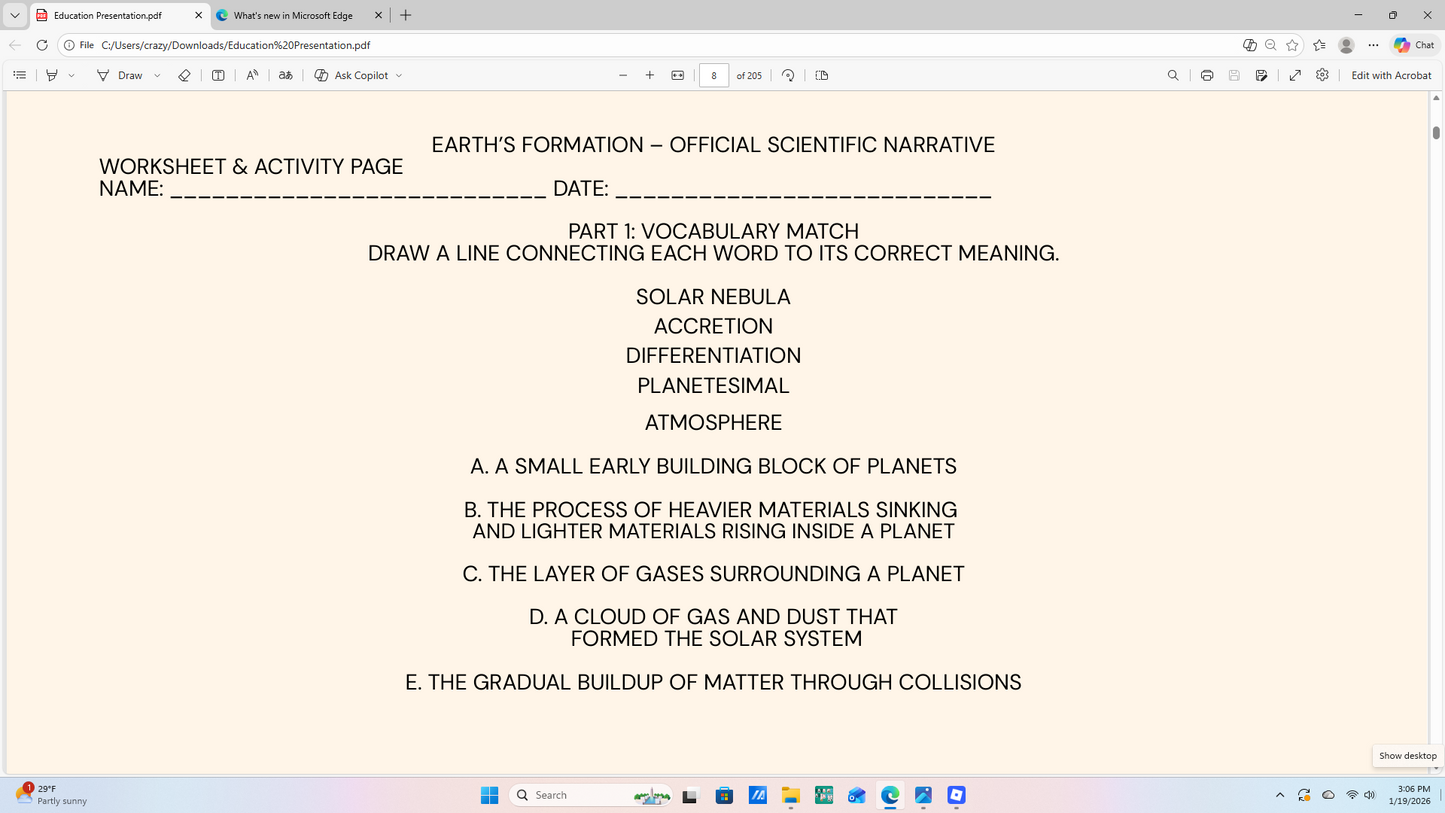
Task: Open Task View on the taskbar
Action: [689, 795]
